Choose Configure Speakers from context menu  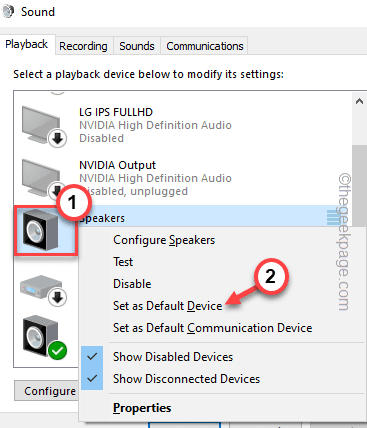164,240
